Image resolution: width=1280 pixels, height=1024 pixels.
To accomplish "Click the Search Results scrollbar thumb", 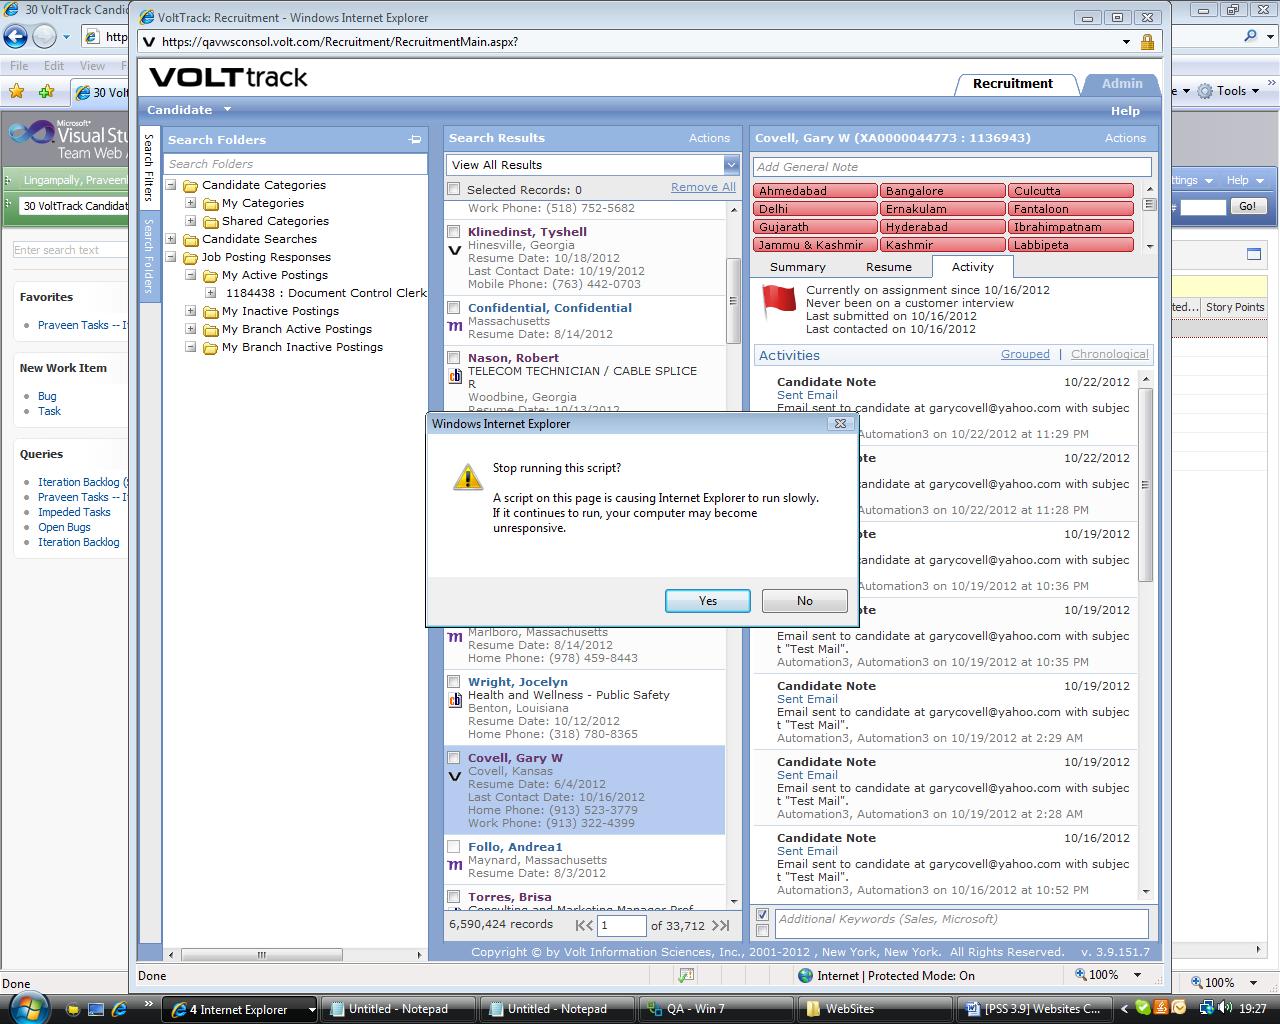I will click(x=733, y=299).
